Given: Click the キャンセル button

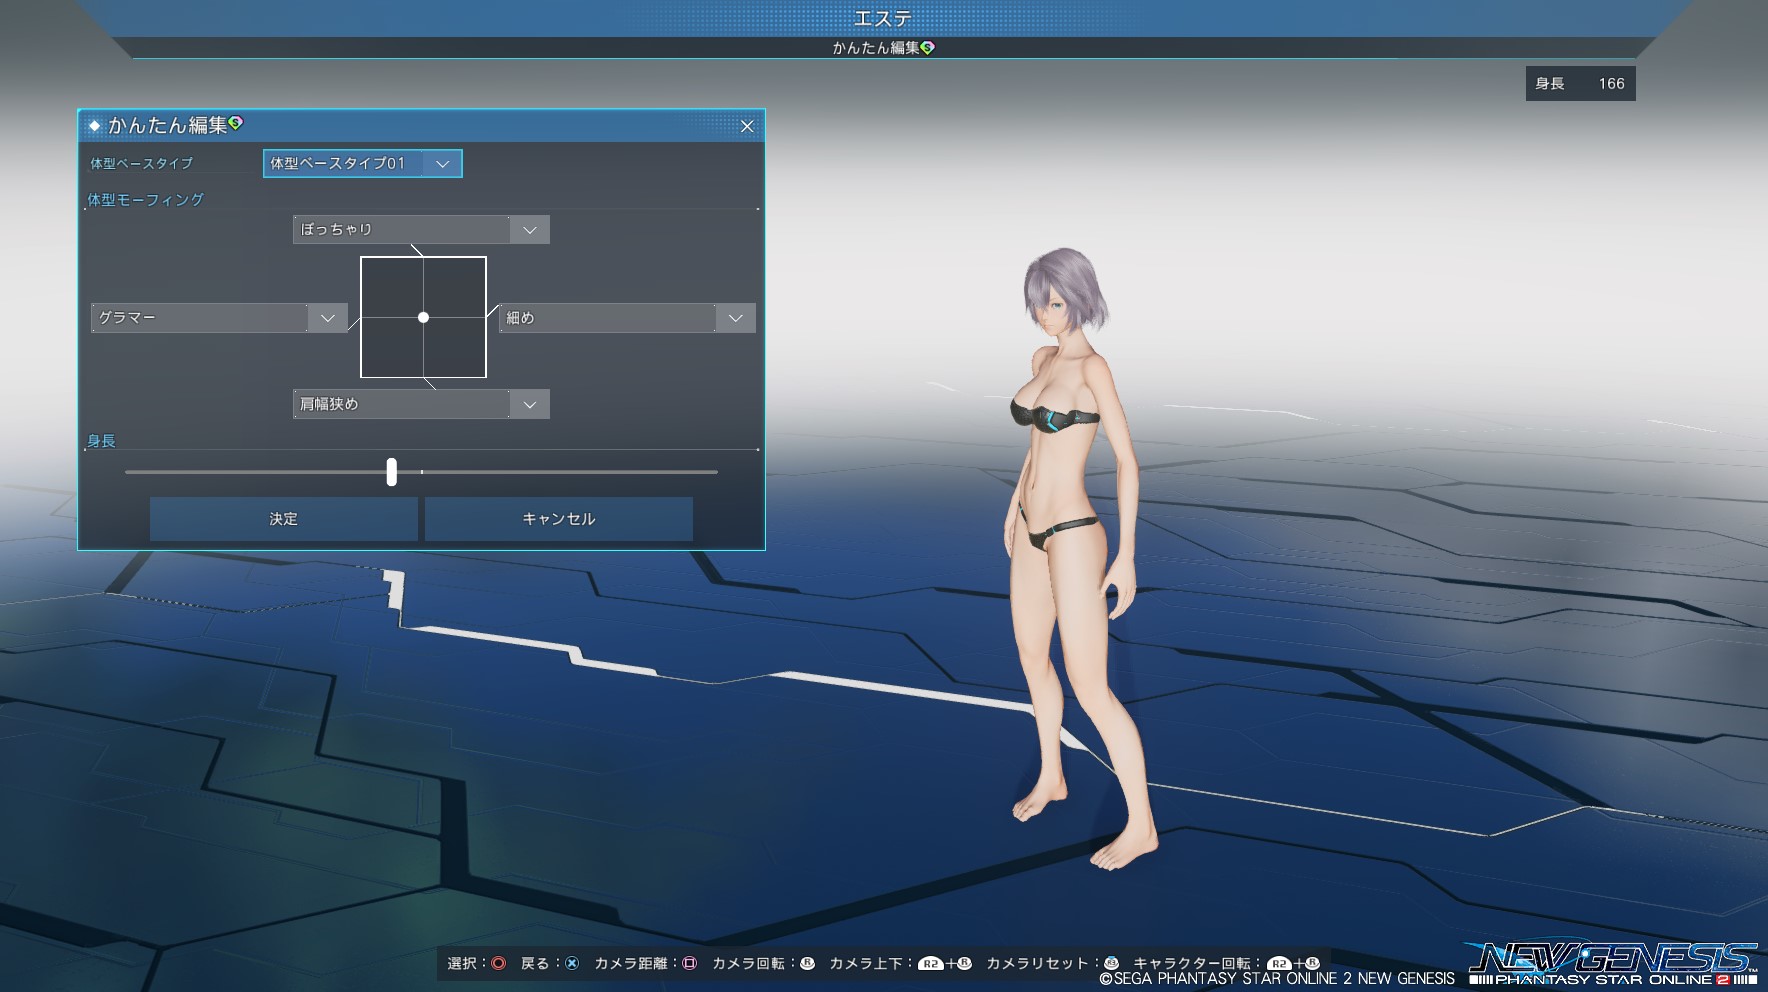Looking at the screenshot, I should coord(558,519).
